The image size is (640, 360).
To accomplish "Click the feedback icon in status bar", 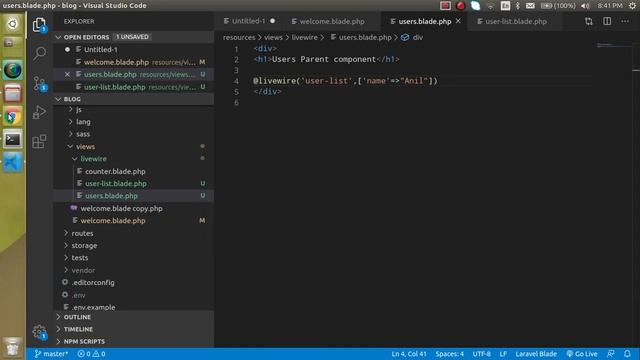I will pyautogui.click(x=611, y=354).
